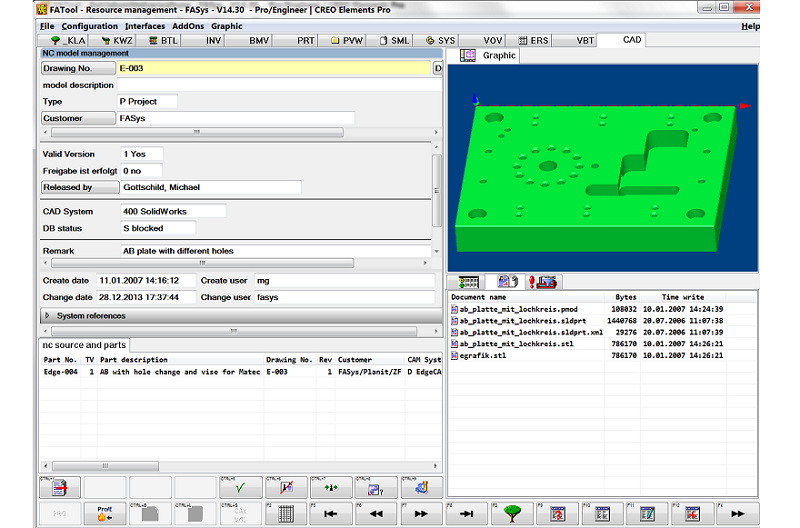Click the traffic-light list tab icon
The height and width of the screenshot is (528, 800).
(467, 283)
